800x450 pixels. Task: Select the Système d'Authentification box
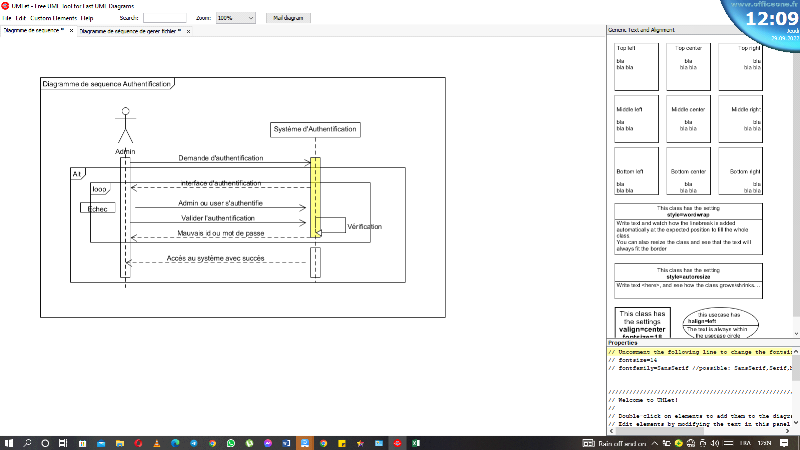(x=315, y=129)
